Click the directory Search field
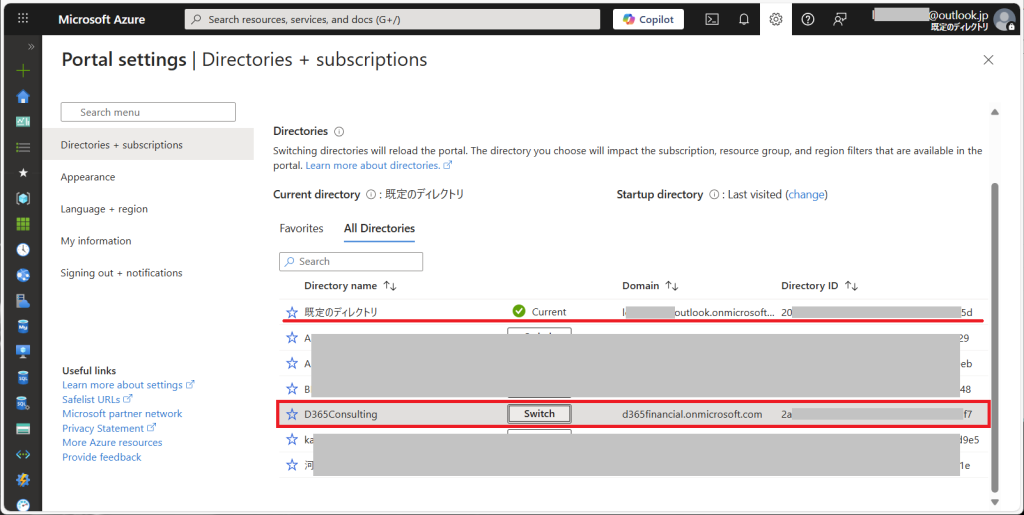Screen dimensions: 1024x515 click(x=351, y=261)
